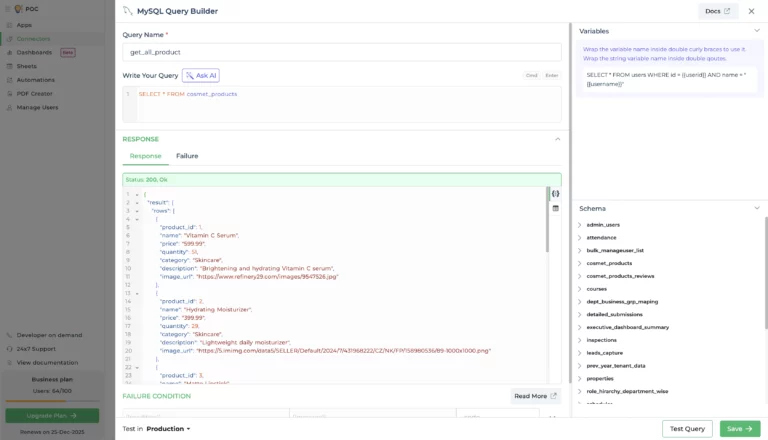Select the Response tab

coord(145,156)
